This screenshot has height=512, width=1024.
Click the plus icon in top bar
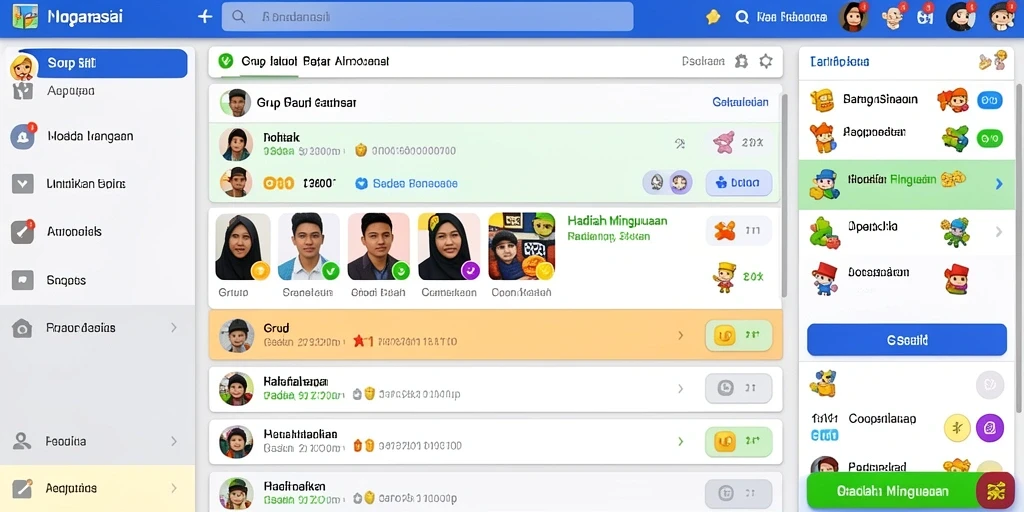(205, 17)
